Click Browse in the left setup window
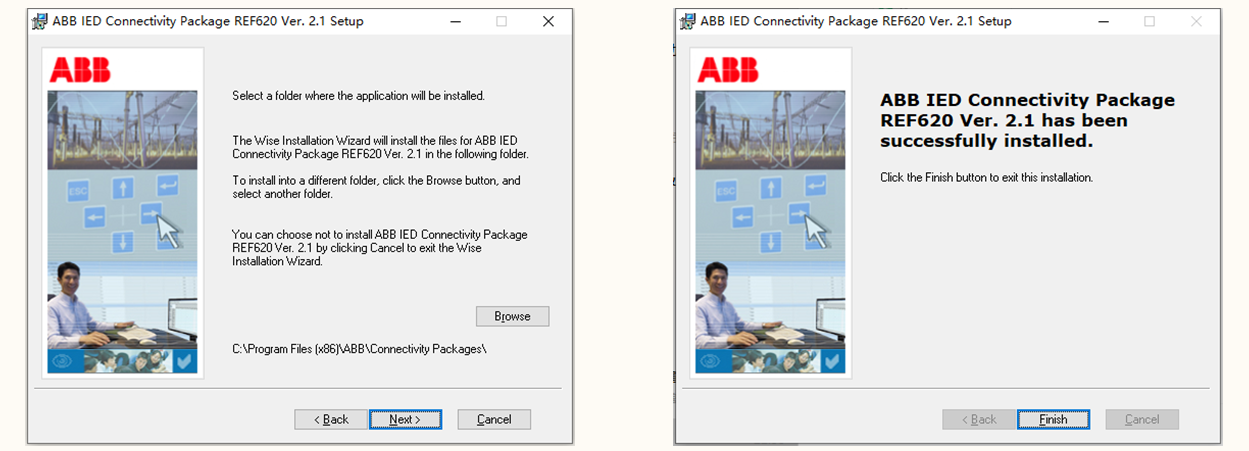 512,316
